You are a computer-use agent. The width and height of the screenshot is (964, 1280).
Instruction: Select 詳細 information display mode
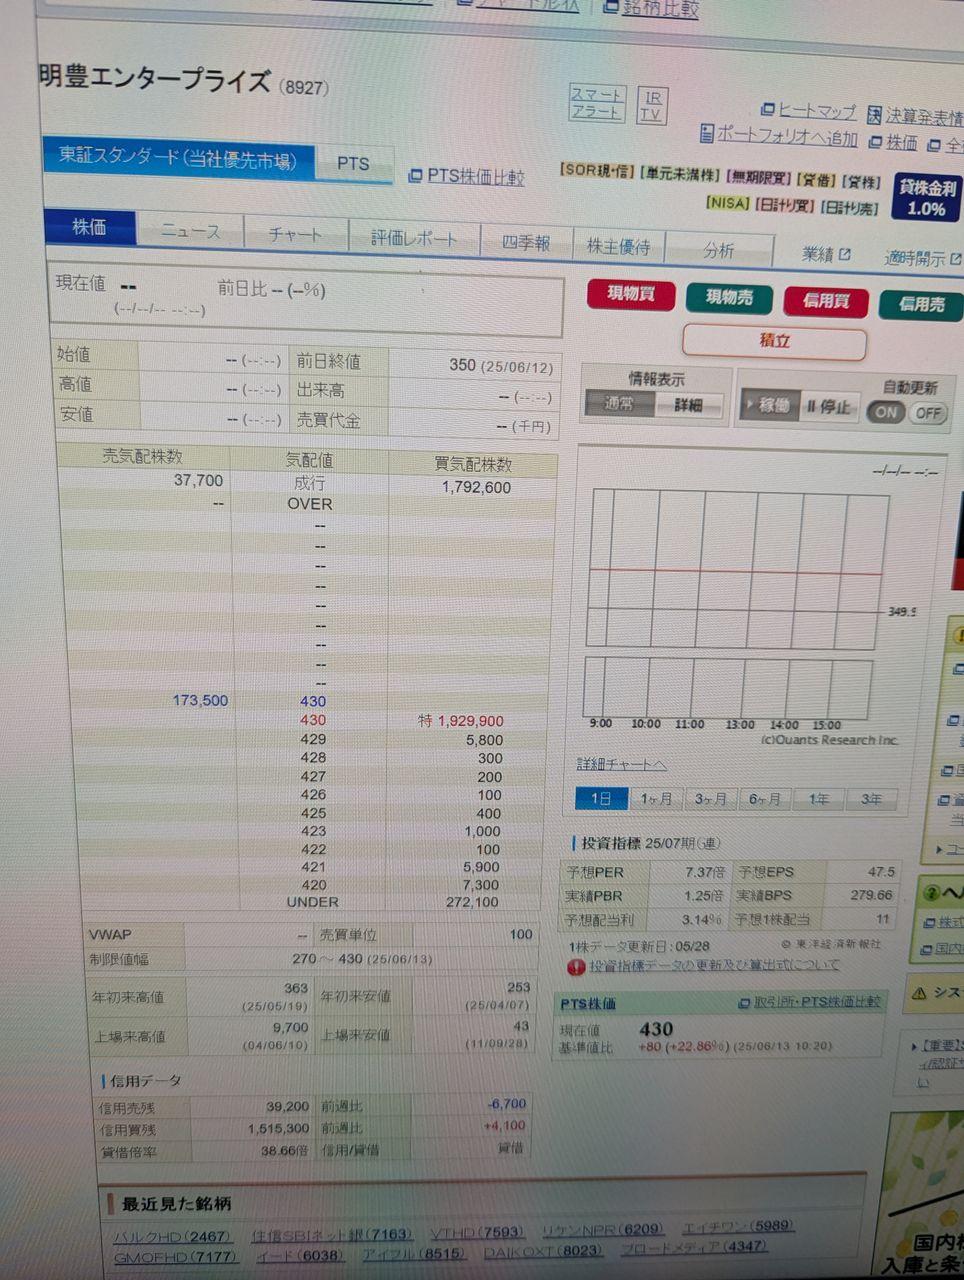pyautogui.click(x=688, y=405)
